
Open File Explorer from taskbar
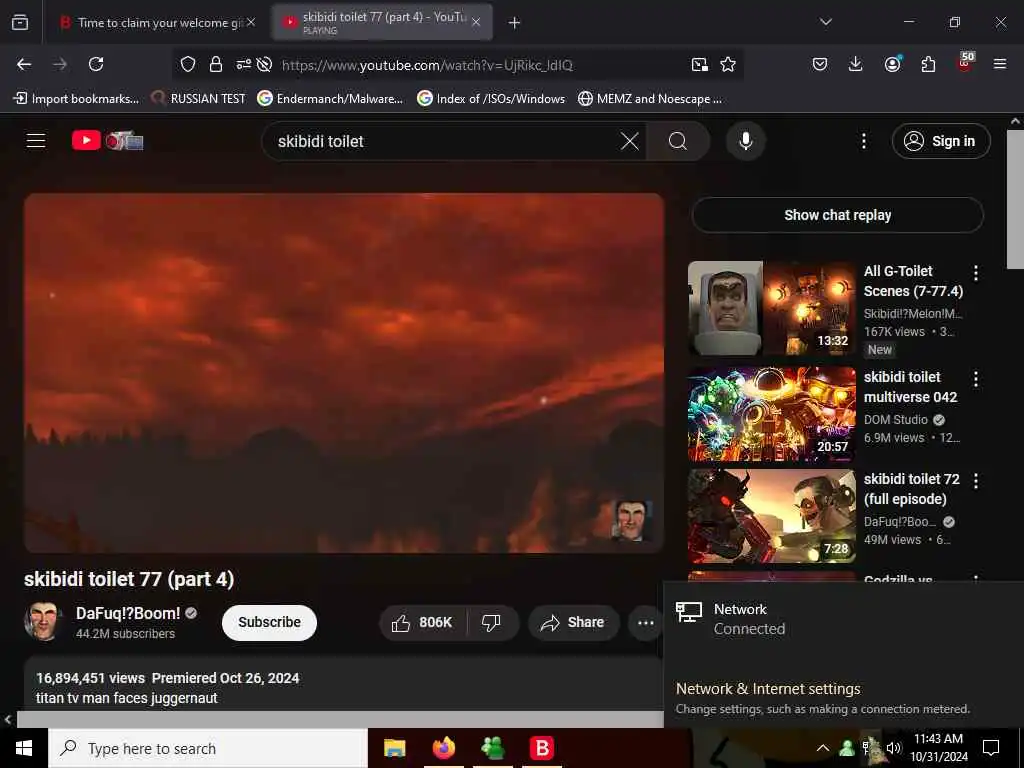pos(394,748)
